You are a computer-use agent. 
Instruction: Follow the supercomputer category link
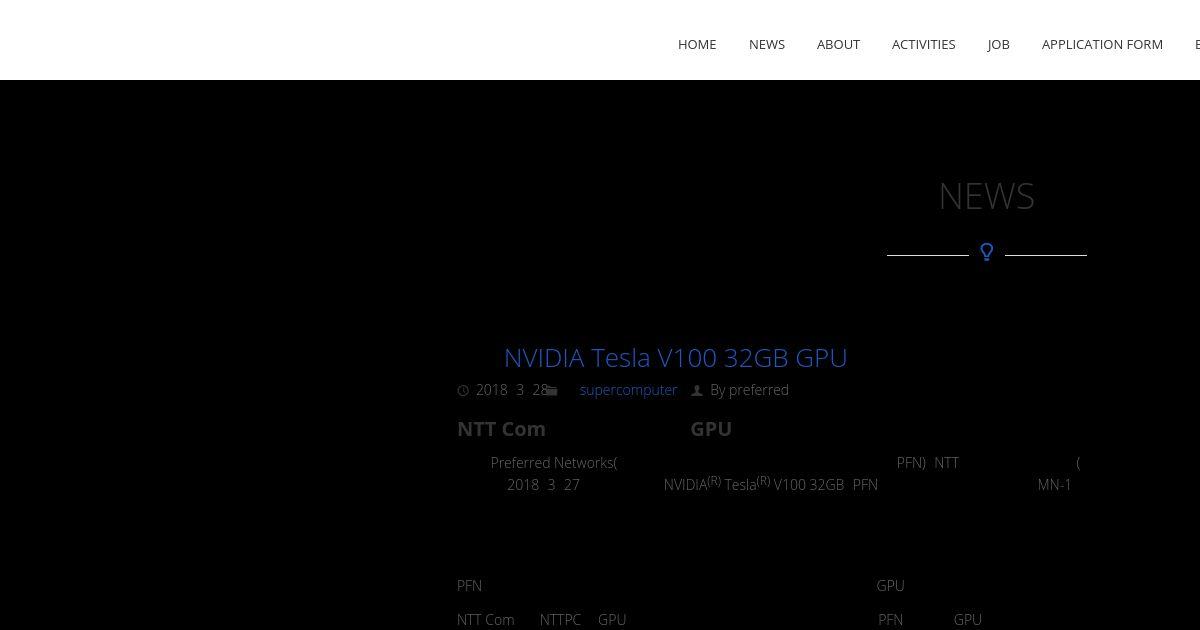click(x=628, y=390)
